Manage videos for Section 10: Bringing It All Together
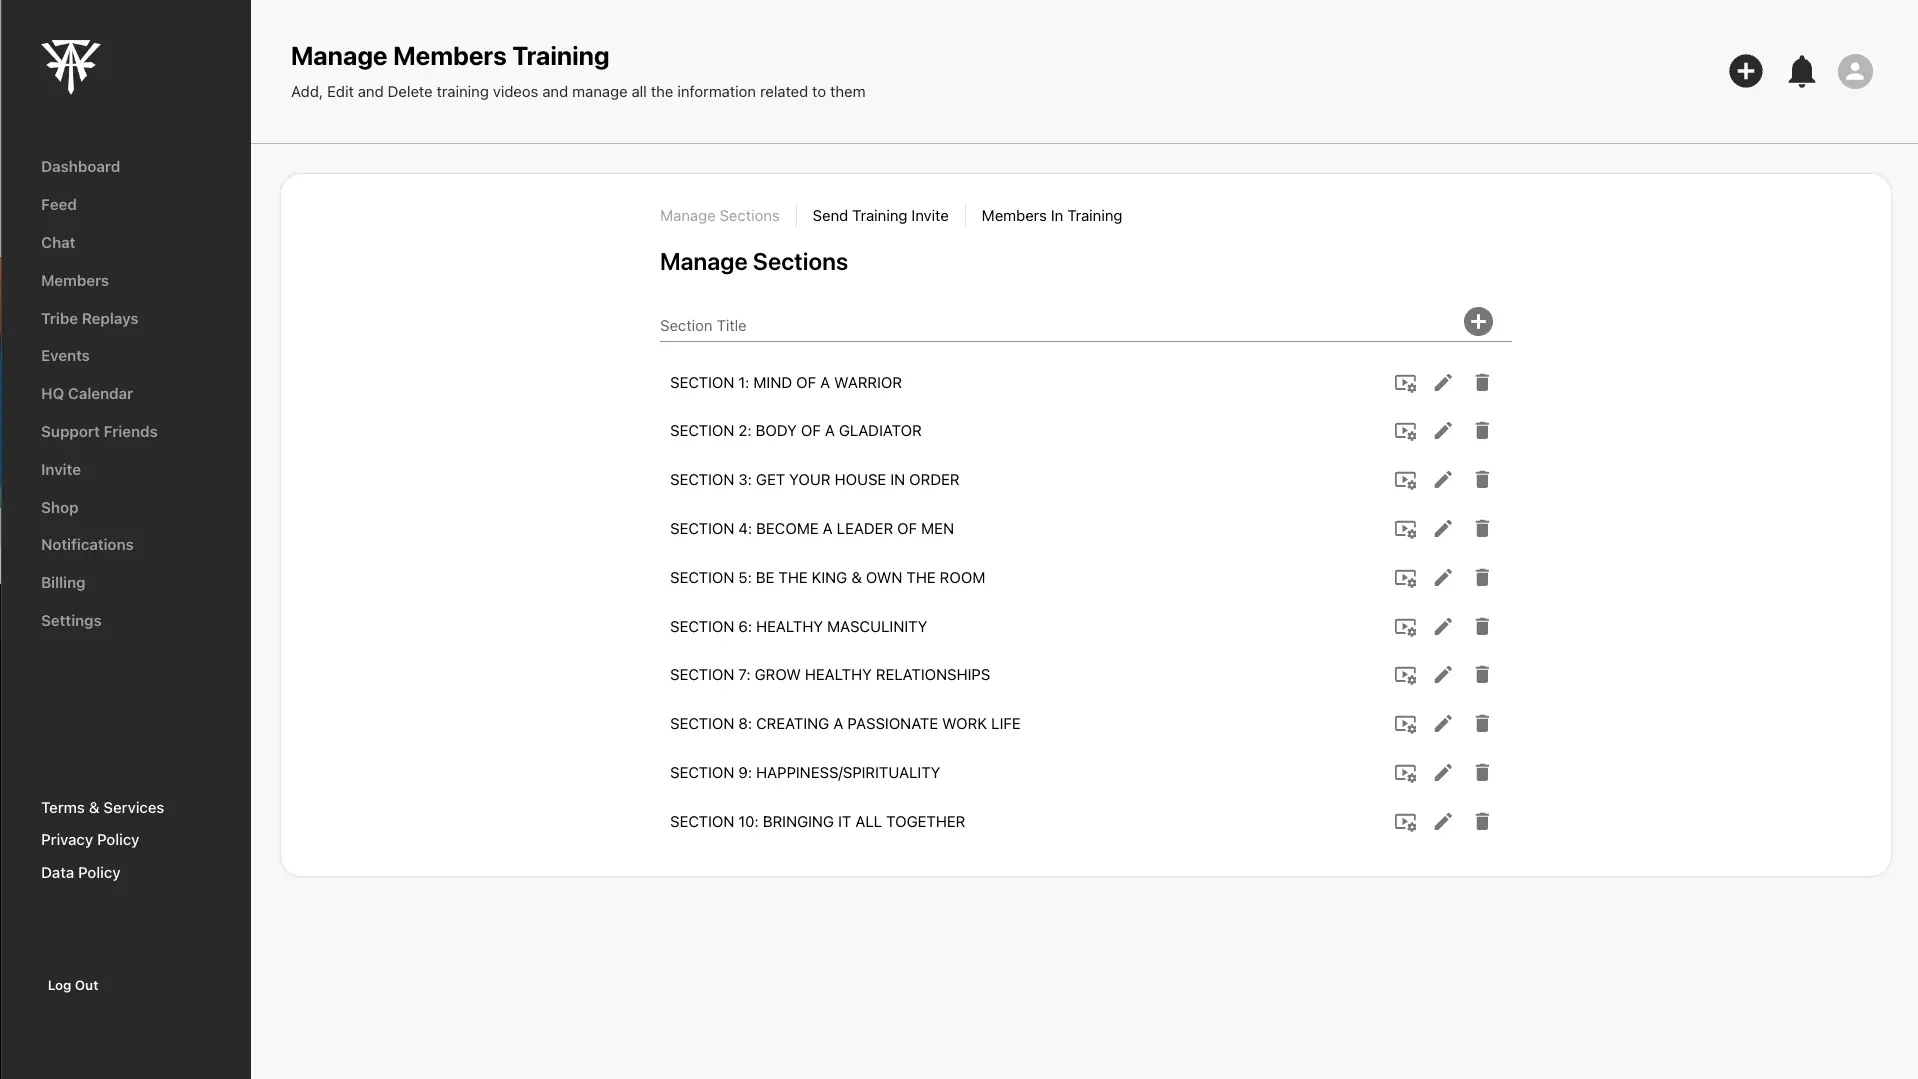The image size is (1918, 1079). pyautogui.click(x=1405, y=822)
